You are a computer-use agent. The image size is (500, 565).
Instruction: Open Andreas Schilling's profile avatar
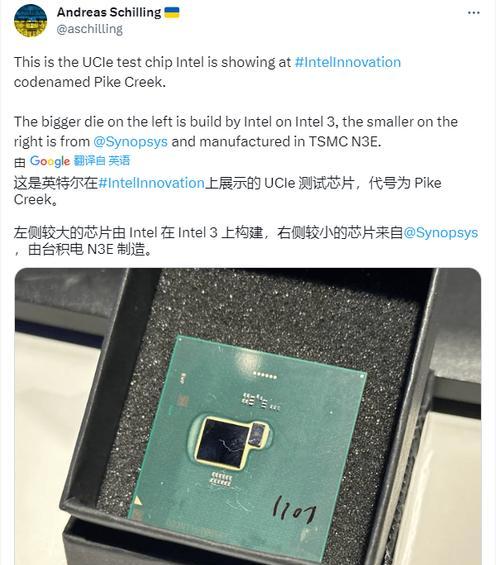[x=31, y=21]
